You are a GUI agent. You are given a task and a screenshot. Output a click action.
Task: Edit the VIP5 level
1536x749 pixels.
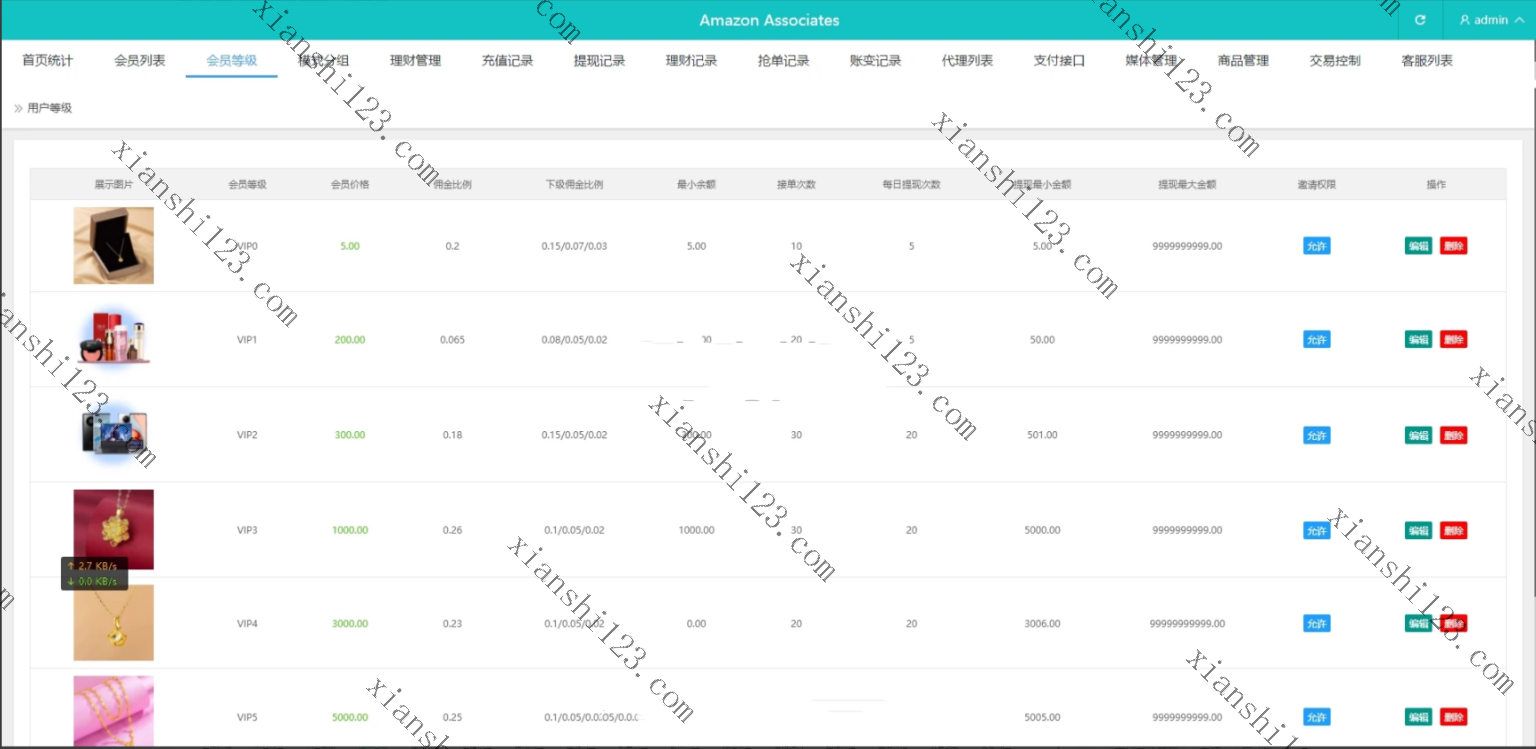1418,717
